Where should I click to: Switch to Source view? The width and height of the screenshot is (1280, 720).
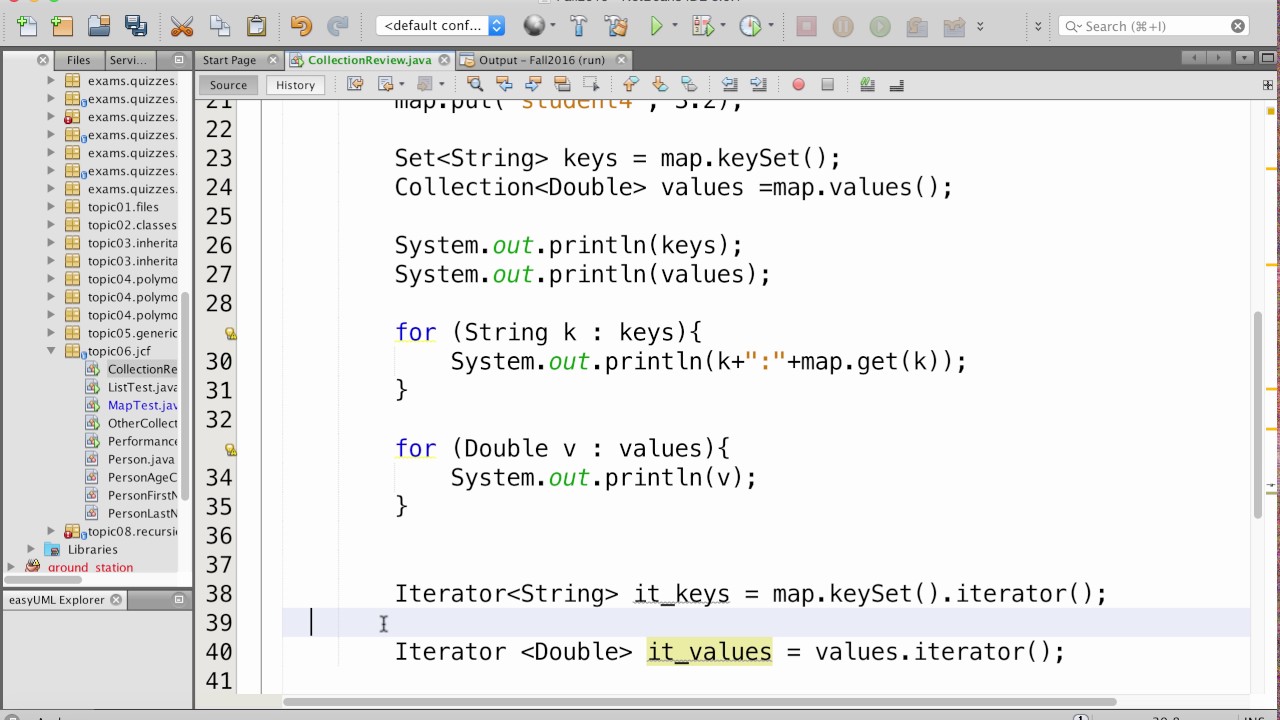pyautogui.click(x=228, y=85)
